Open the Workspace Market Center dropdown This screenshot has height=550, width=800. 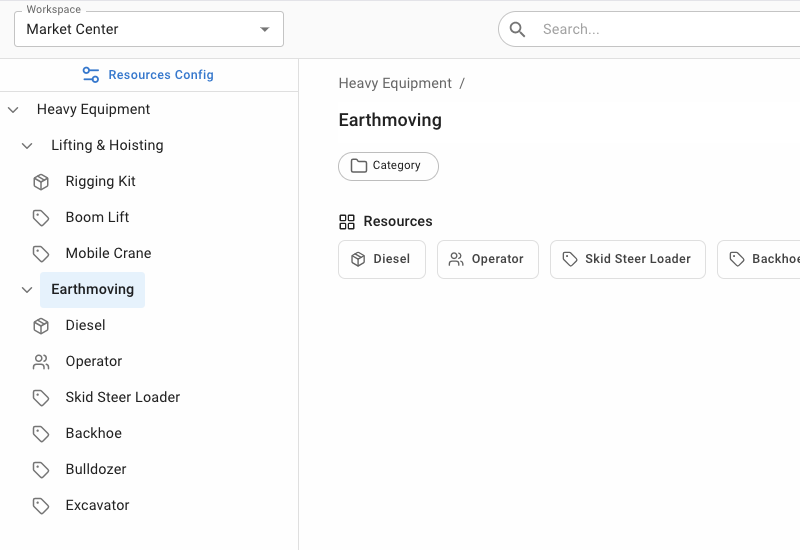149,29
